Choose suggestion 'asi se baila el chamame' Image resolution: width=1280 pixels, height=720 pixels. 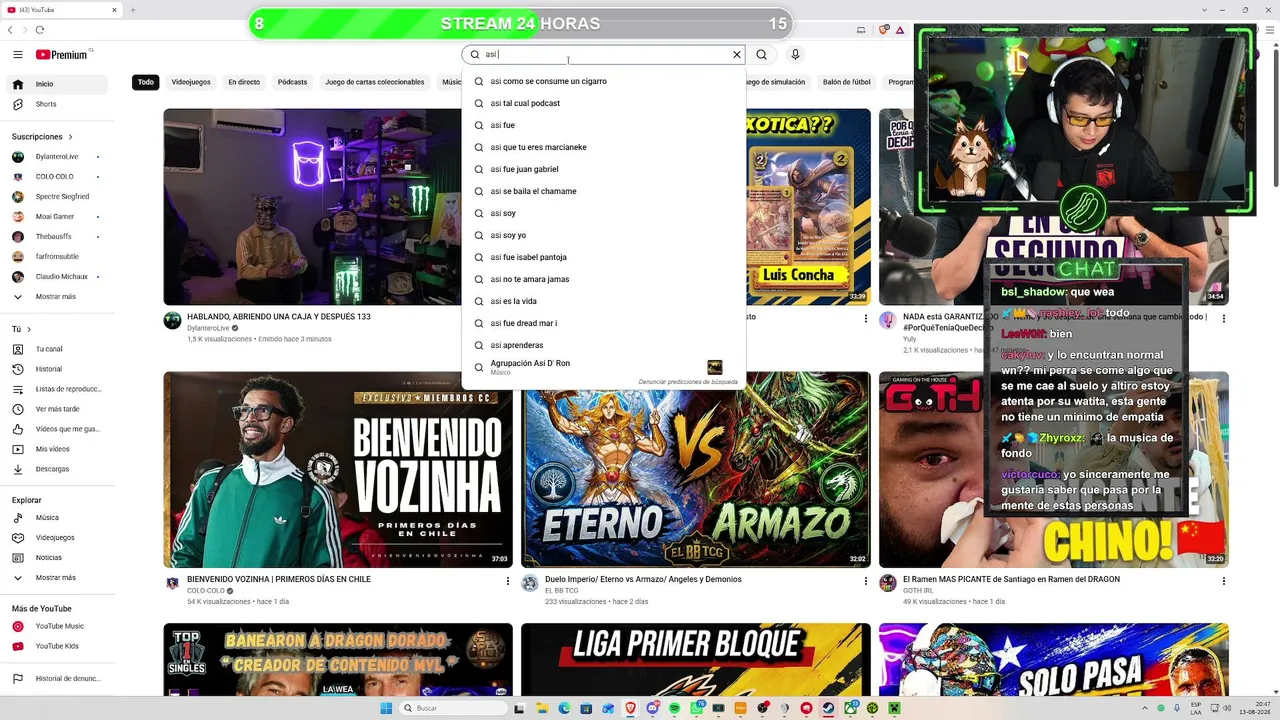point(604,191)
